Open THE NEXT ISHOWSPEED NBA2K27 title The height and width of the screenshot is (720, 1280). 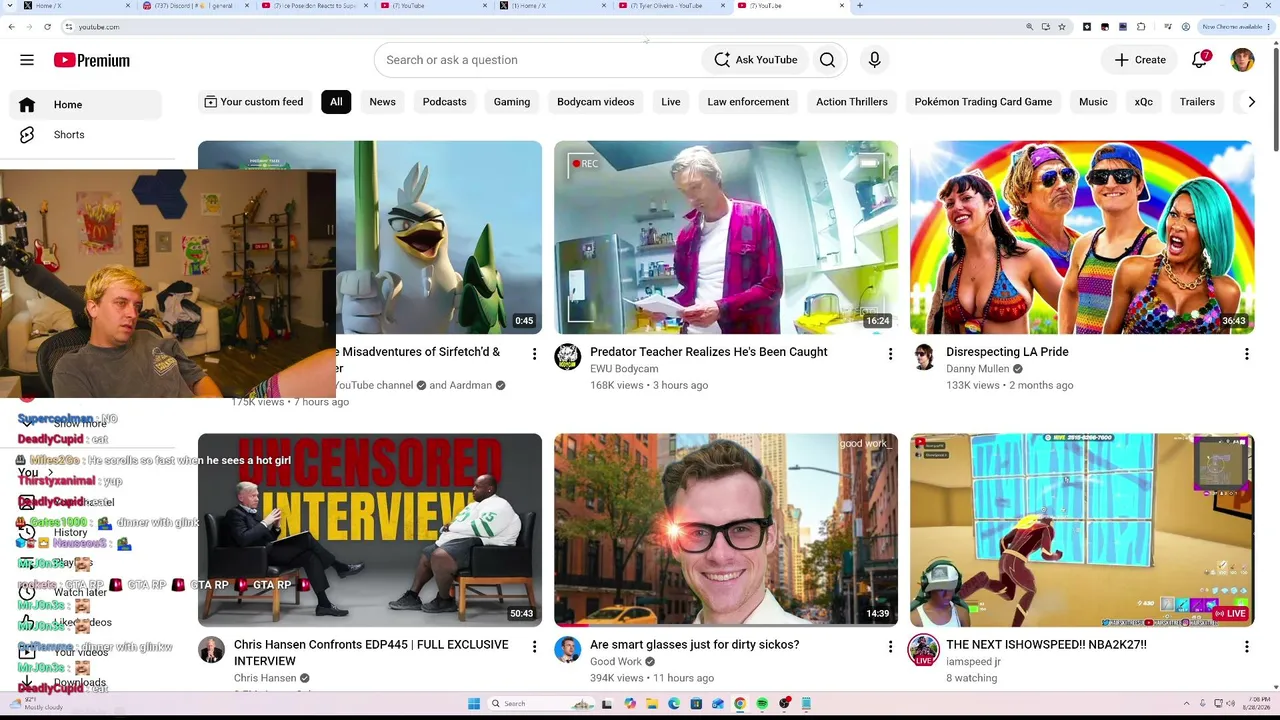(1046, 645)
